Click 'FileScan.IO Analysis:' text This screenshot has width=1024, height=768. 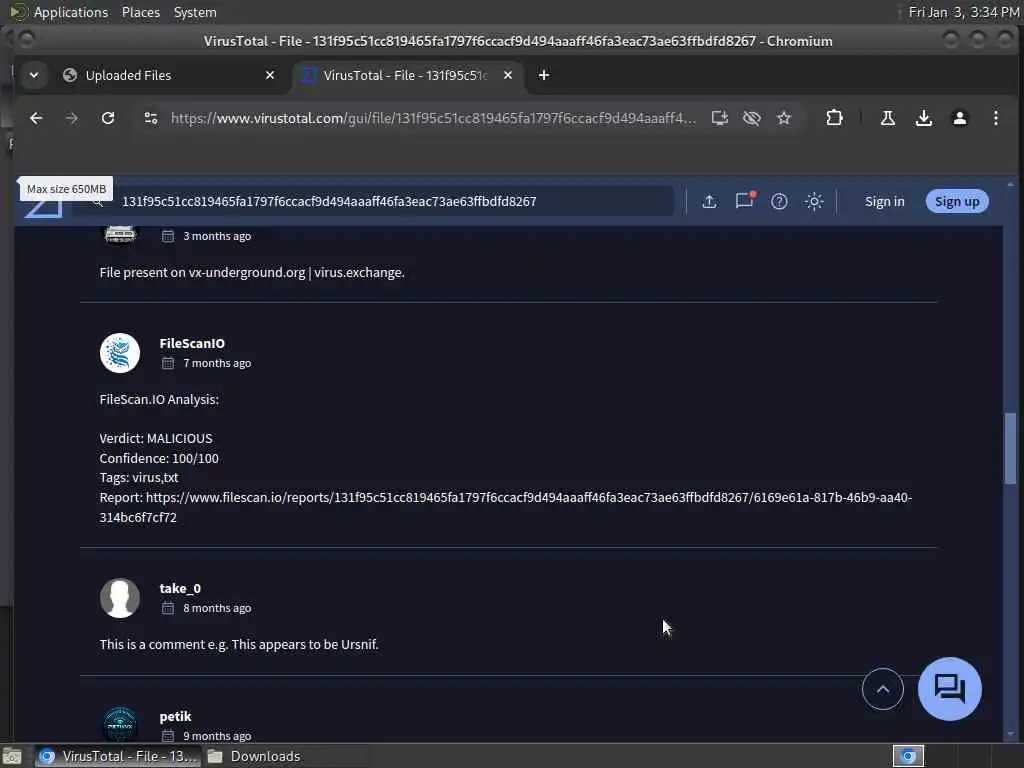pyautogui.click(x=159, y=399)
